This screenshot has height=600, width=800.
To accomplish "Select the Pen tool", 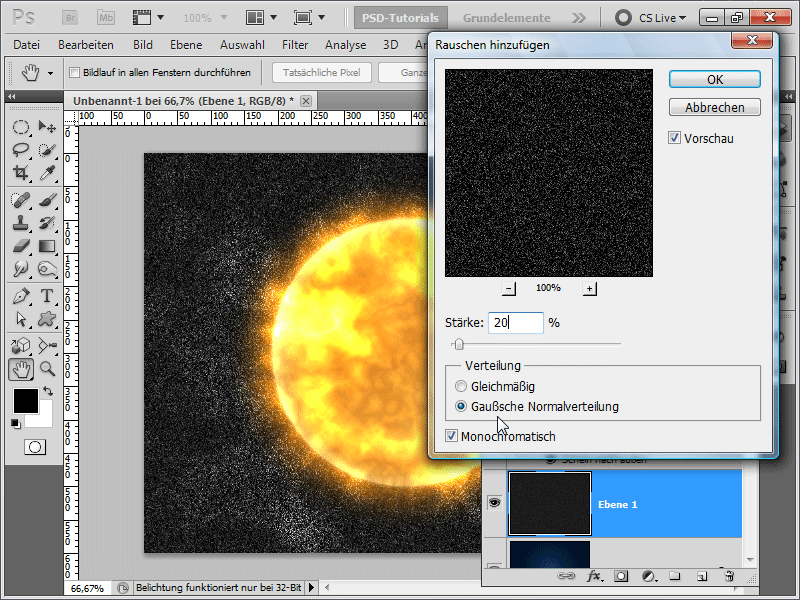I will [x=21, y=296].
